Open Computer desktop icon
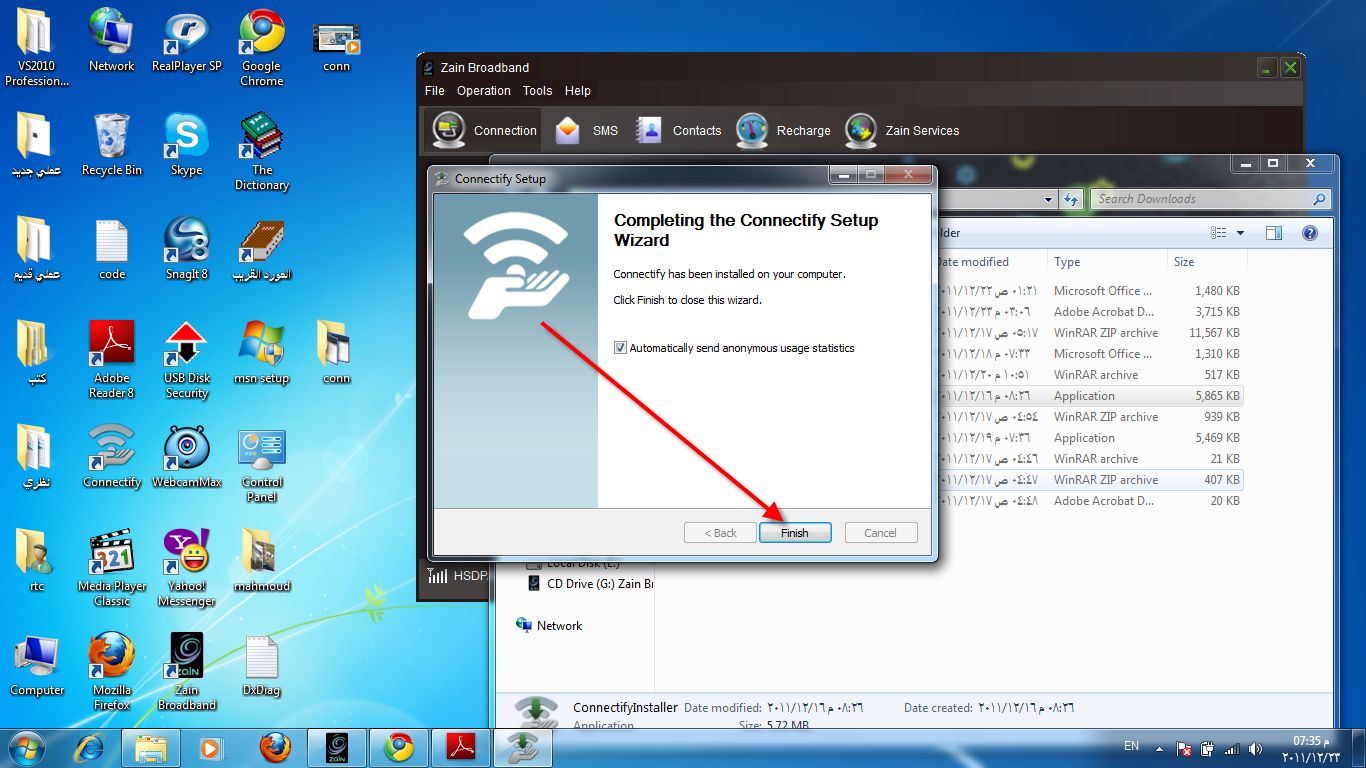The height and width of the screenshot is (768, 1366). (37, 665)
